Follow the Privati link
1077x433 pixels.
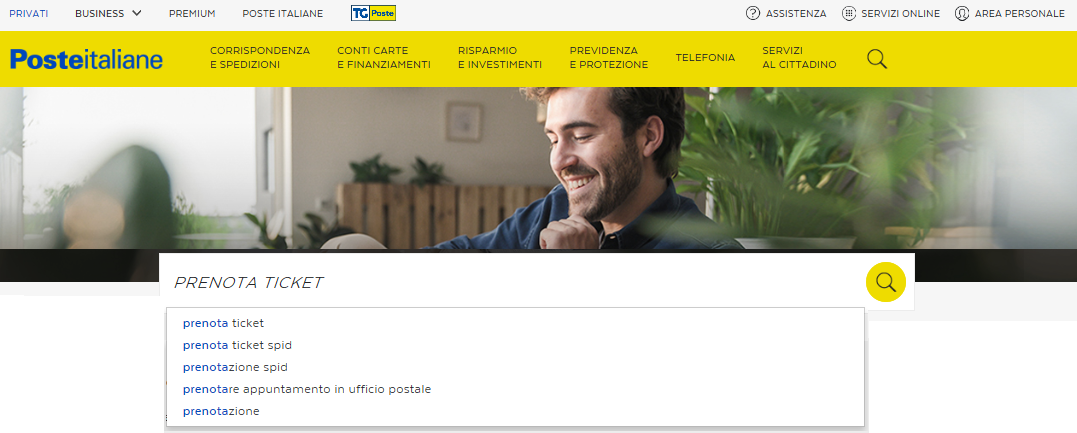pos(29,13)
